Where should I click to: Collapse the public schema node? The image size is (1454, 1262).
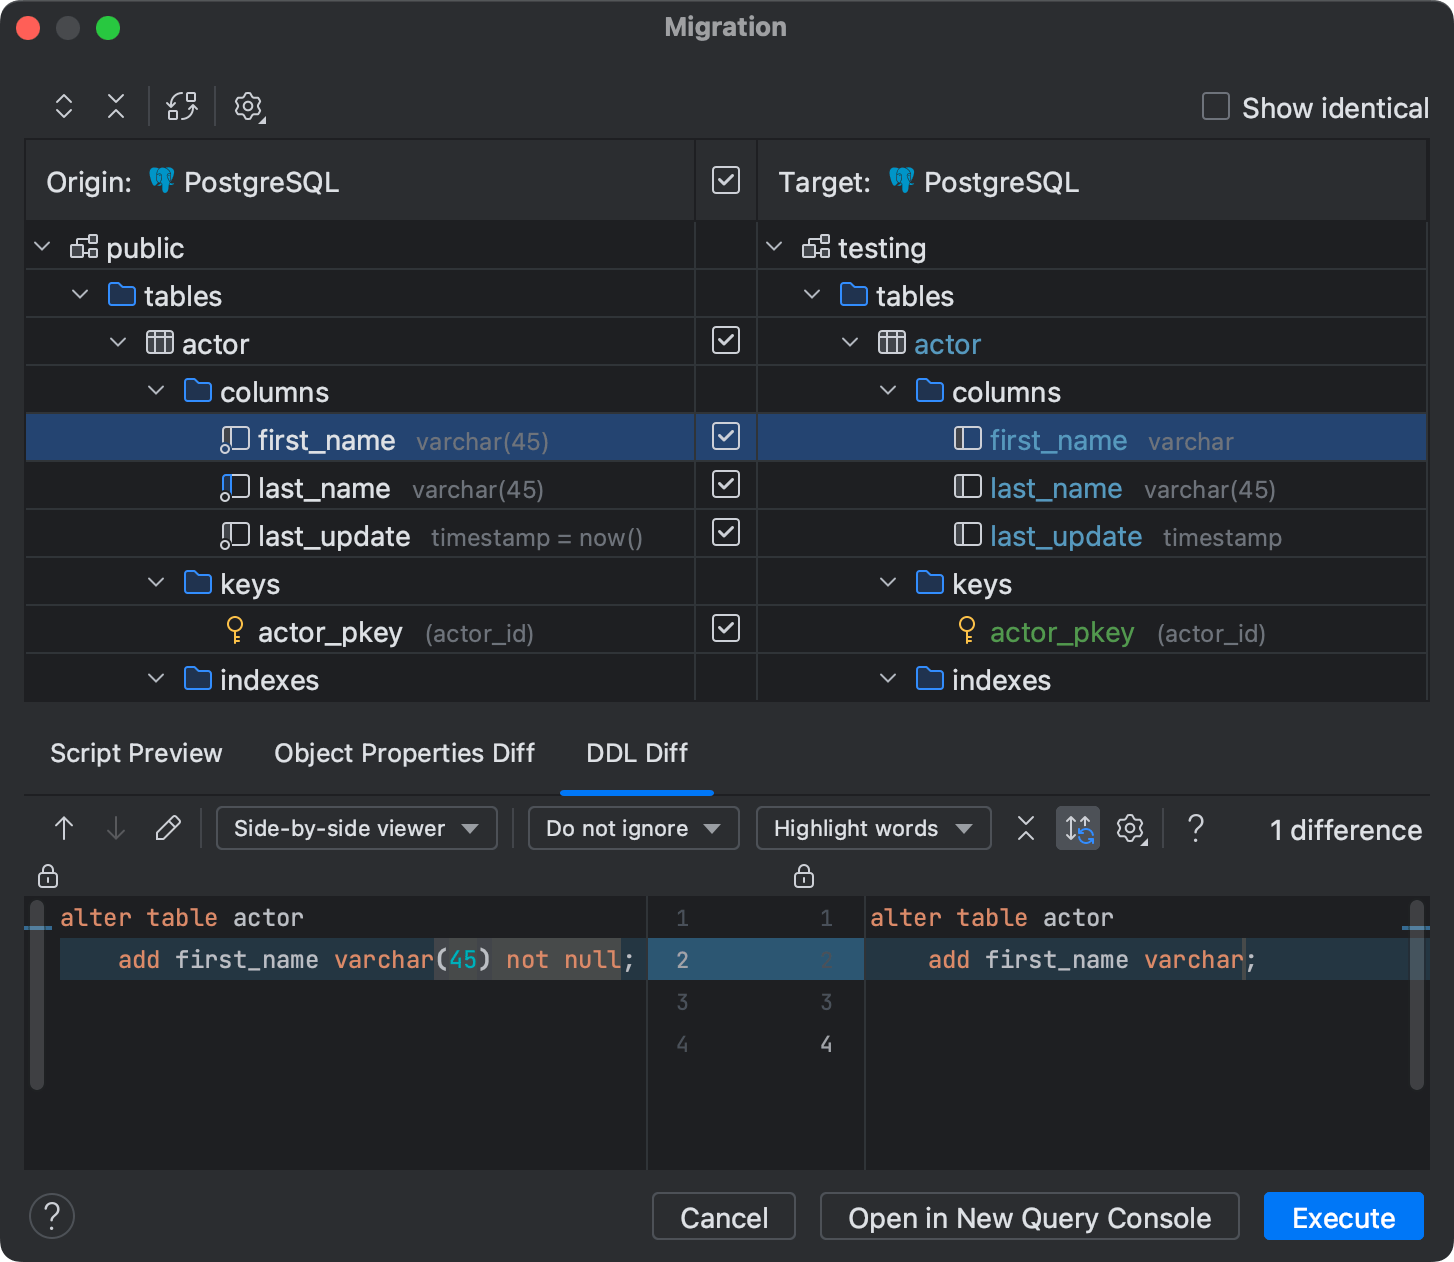pos(41,245)
